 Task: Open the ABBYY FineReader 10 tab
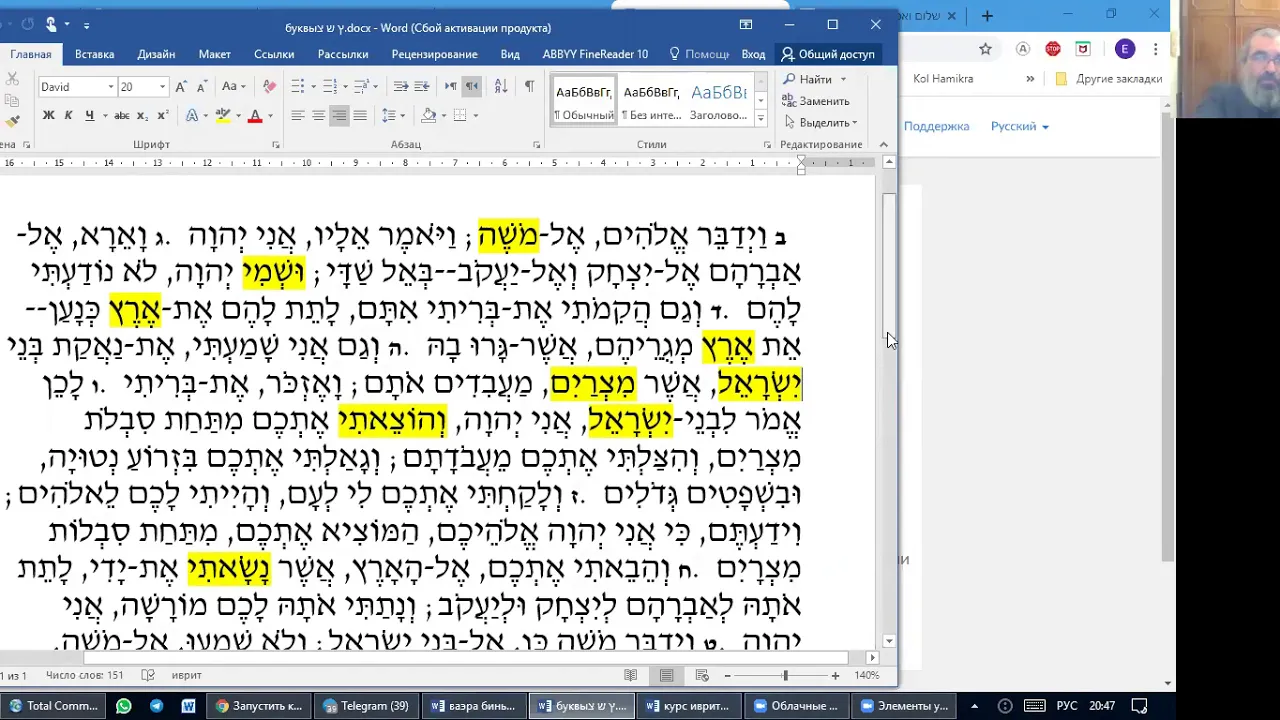tap(595, 54)
